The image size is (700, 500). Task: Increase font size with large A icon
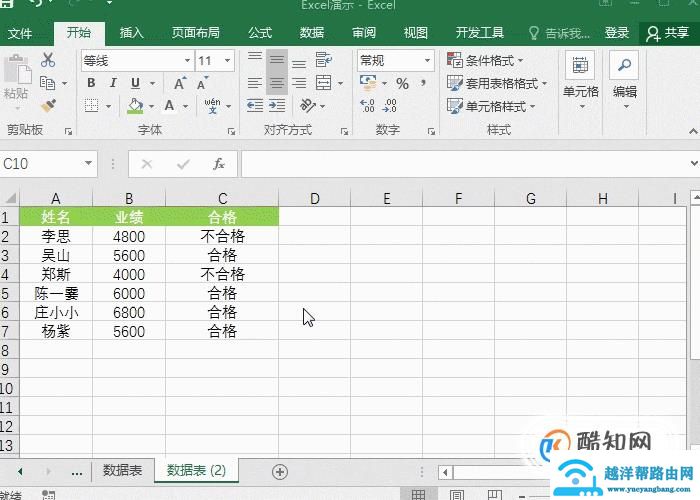tap(180, 83)
